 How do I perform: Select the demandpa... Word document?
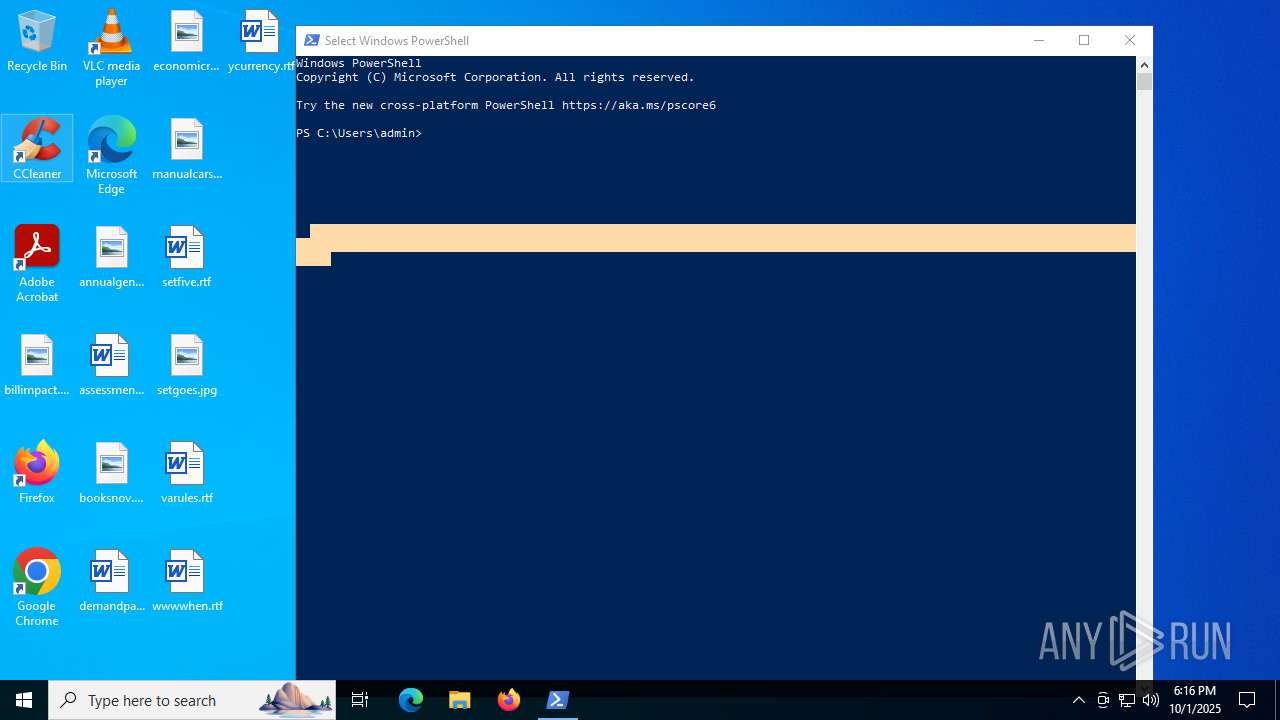pos(111,581)
